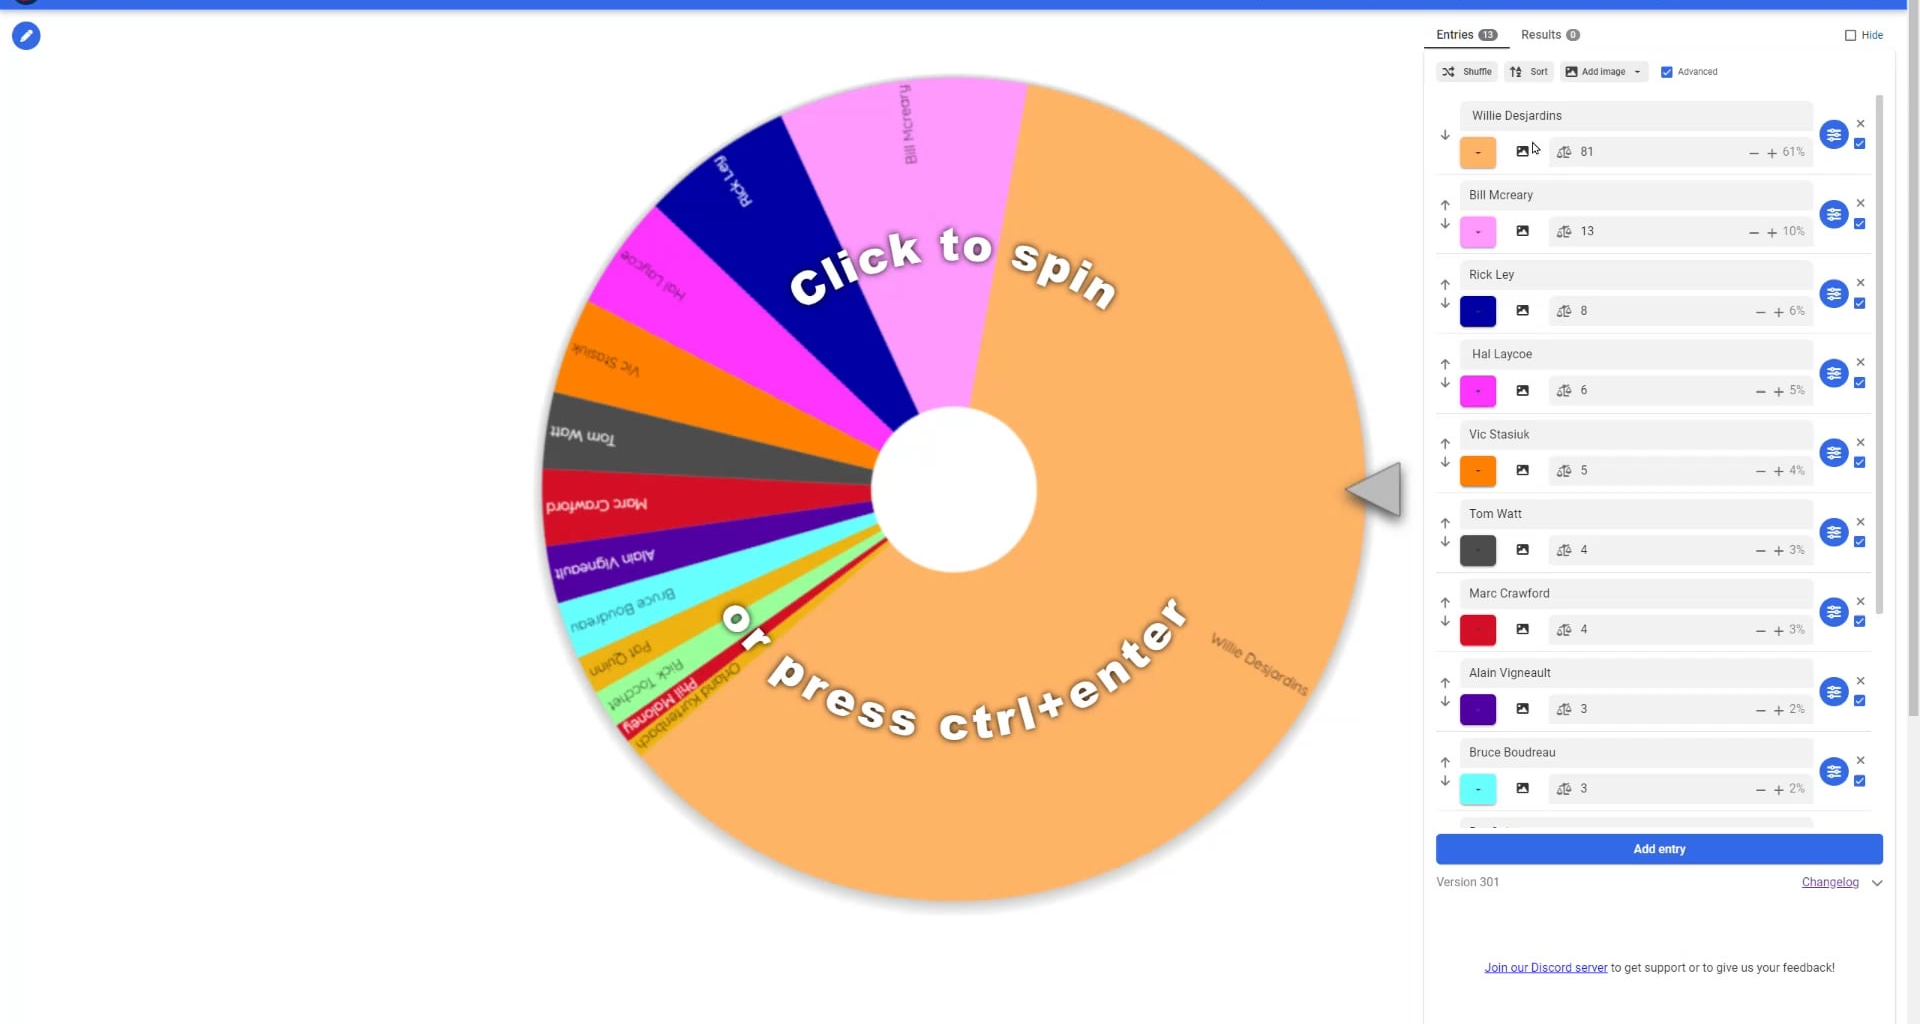
Task: Enable the Hide checkbox
Action: (x=1850, y=35)
